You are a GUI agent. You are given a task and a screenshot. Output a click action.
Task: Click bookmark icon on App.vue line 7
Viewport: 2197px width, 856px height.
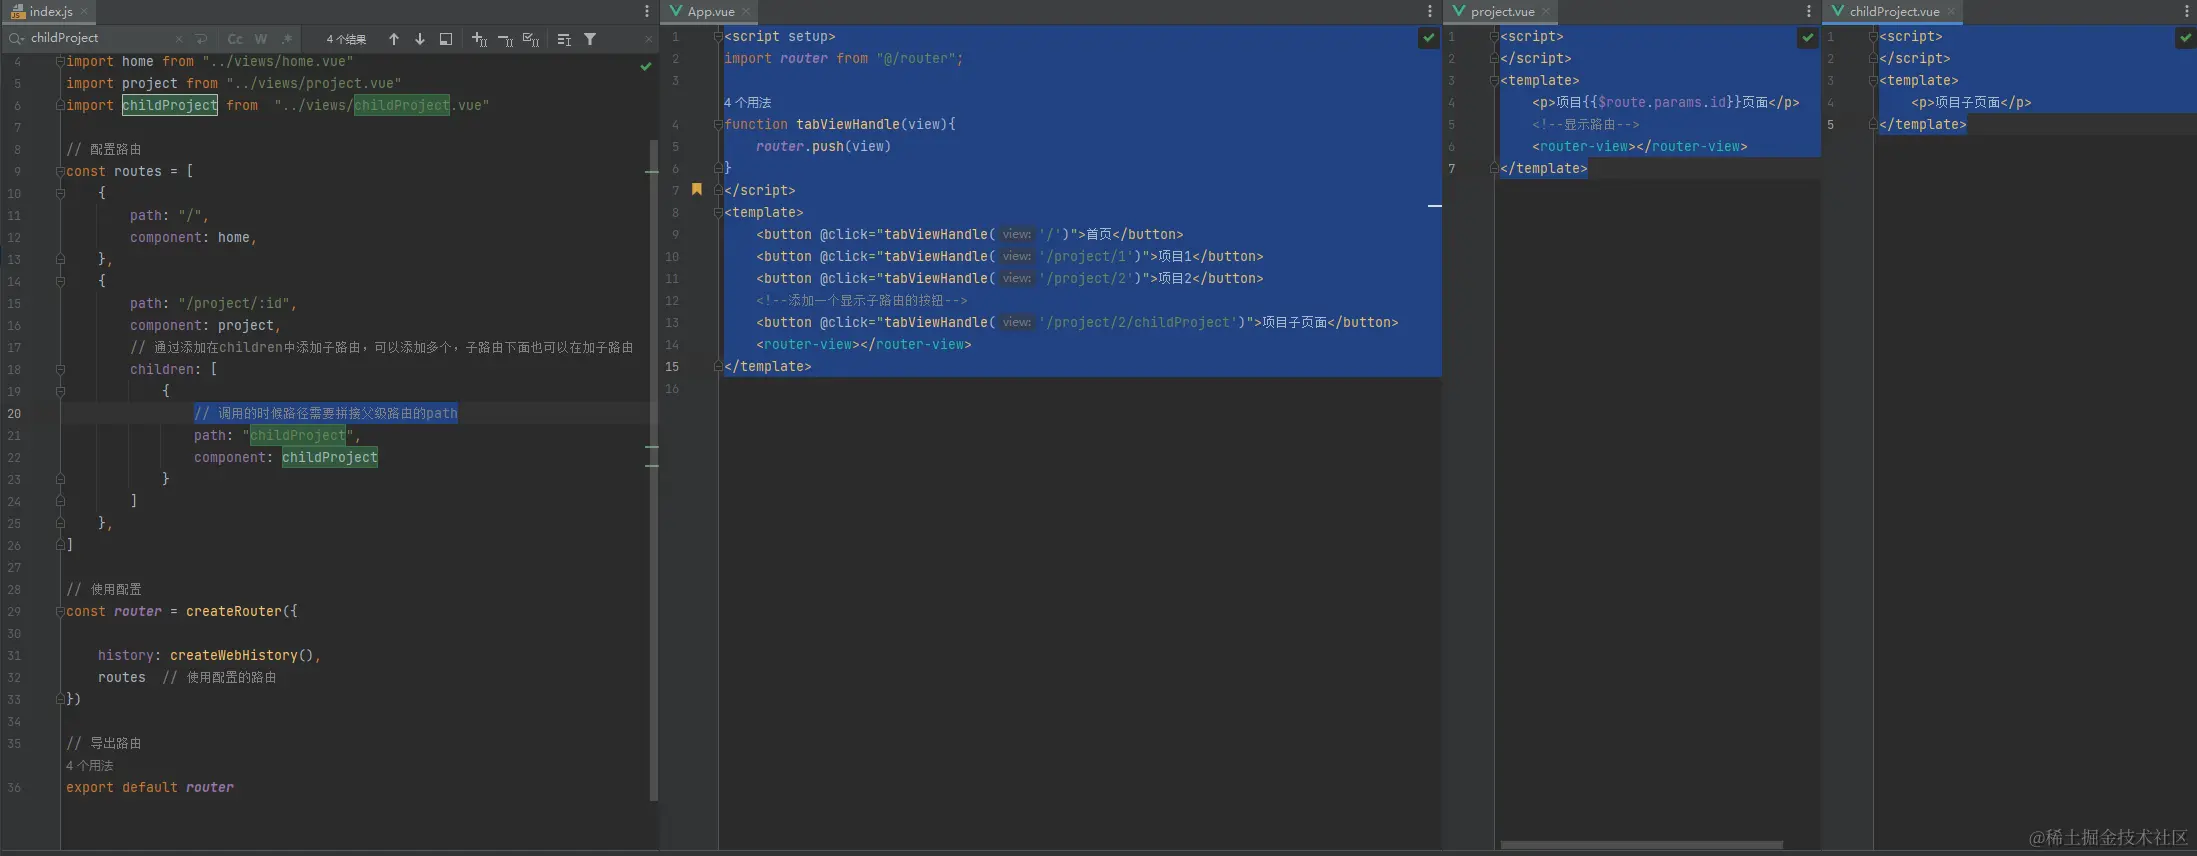pyautogui.click(x=697, y=189)
